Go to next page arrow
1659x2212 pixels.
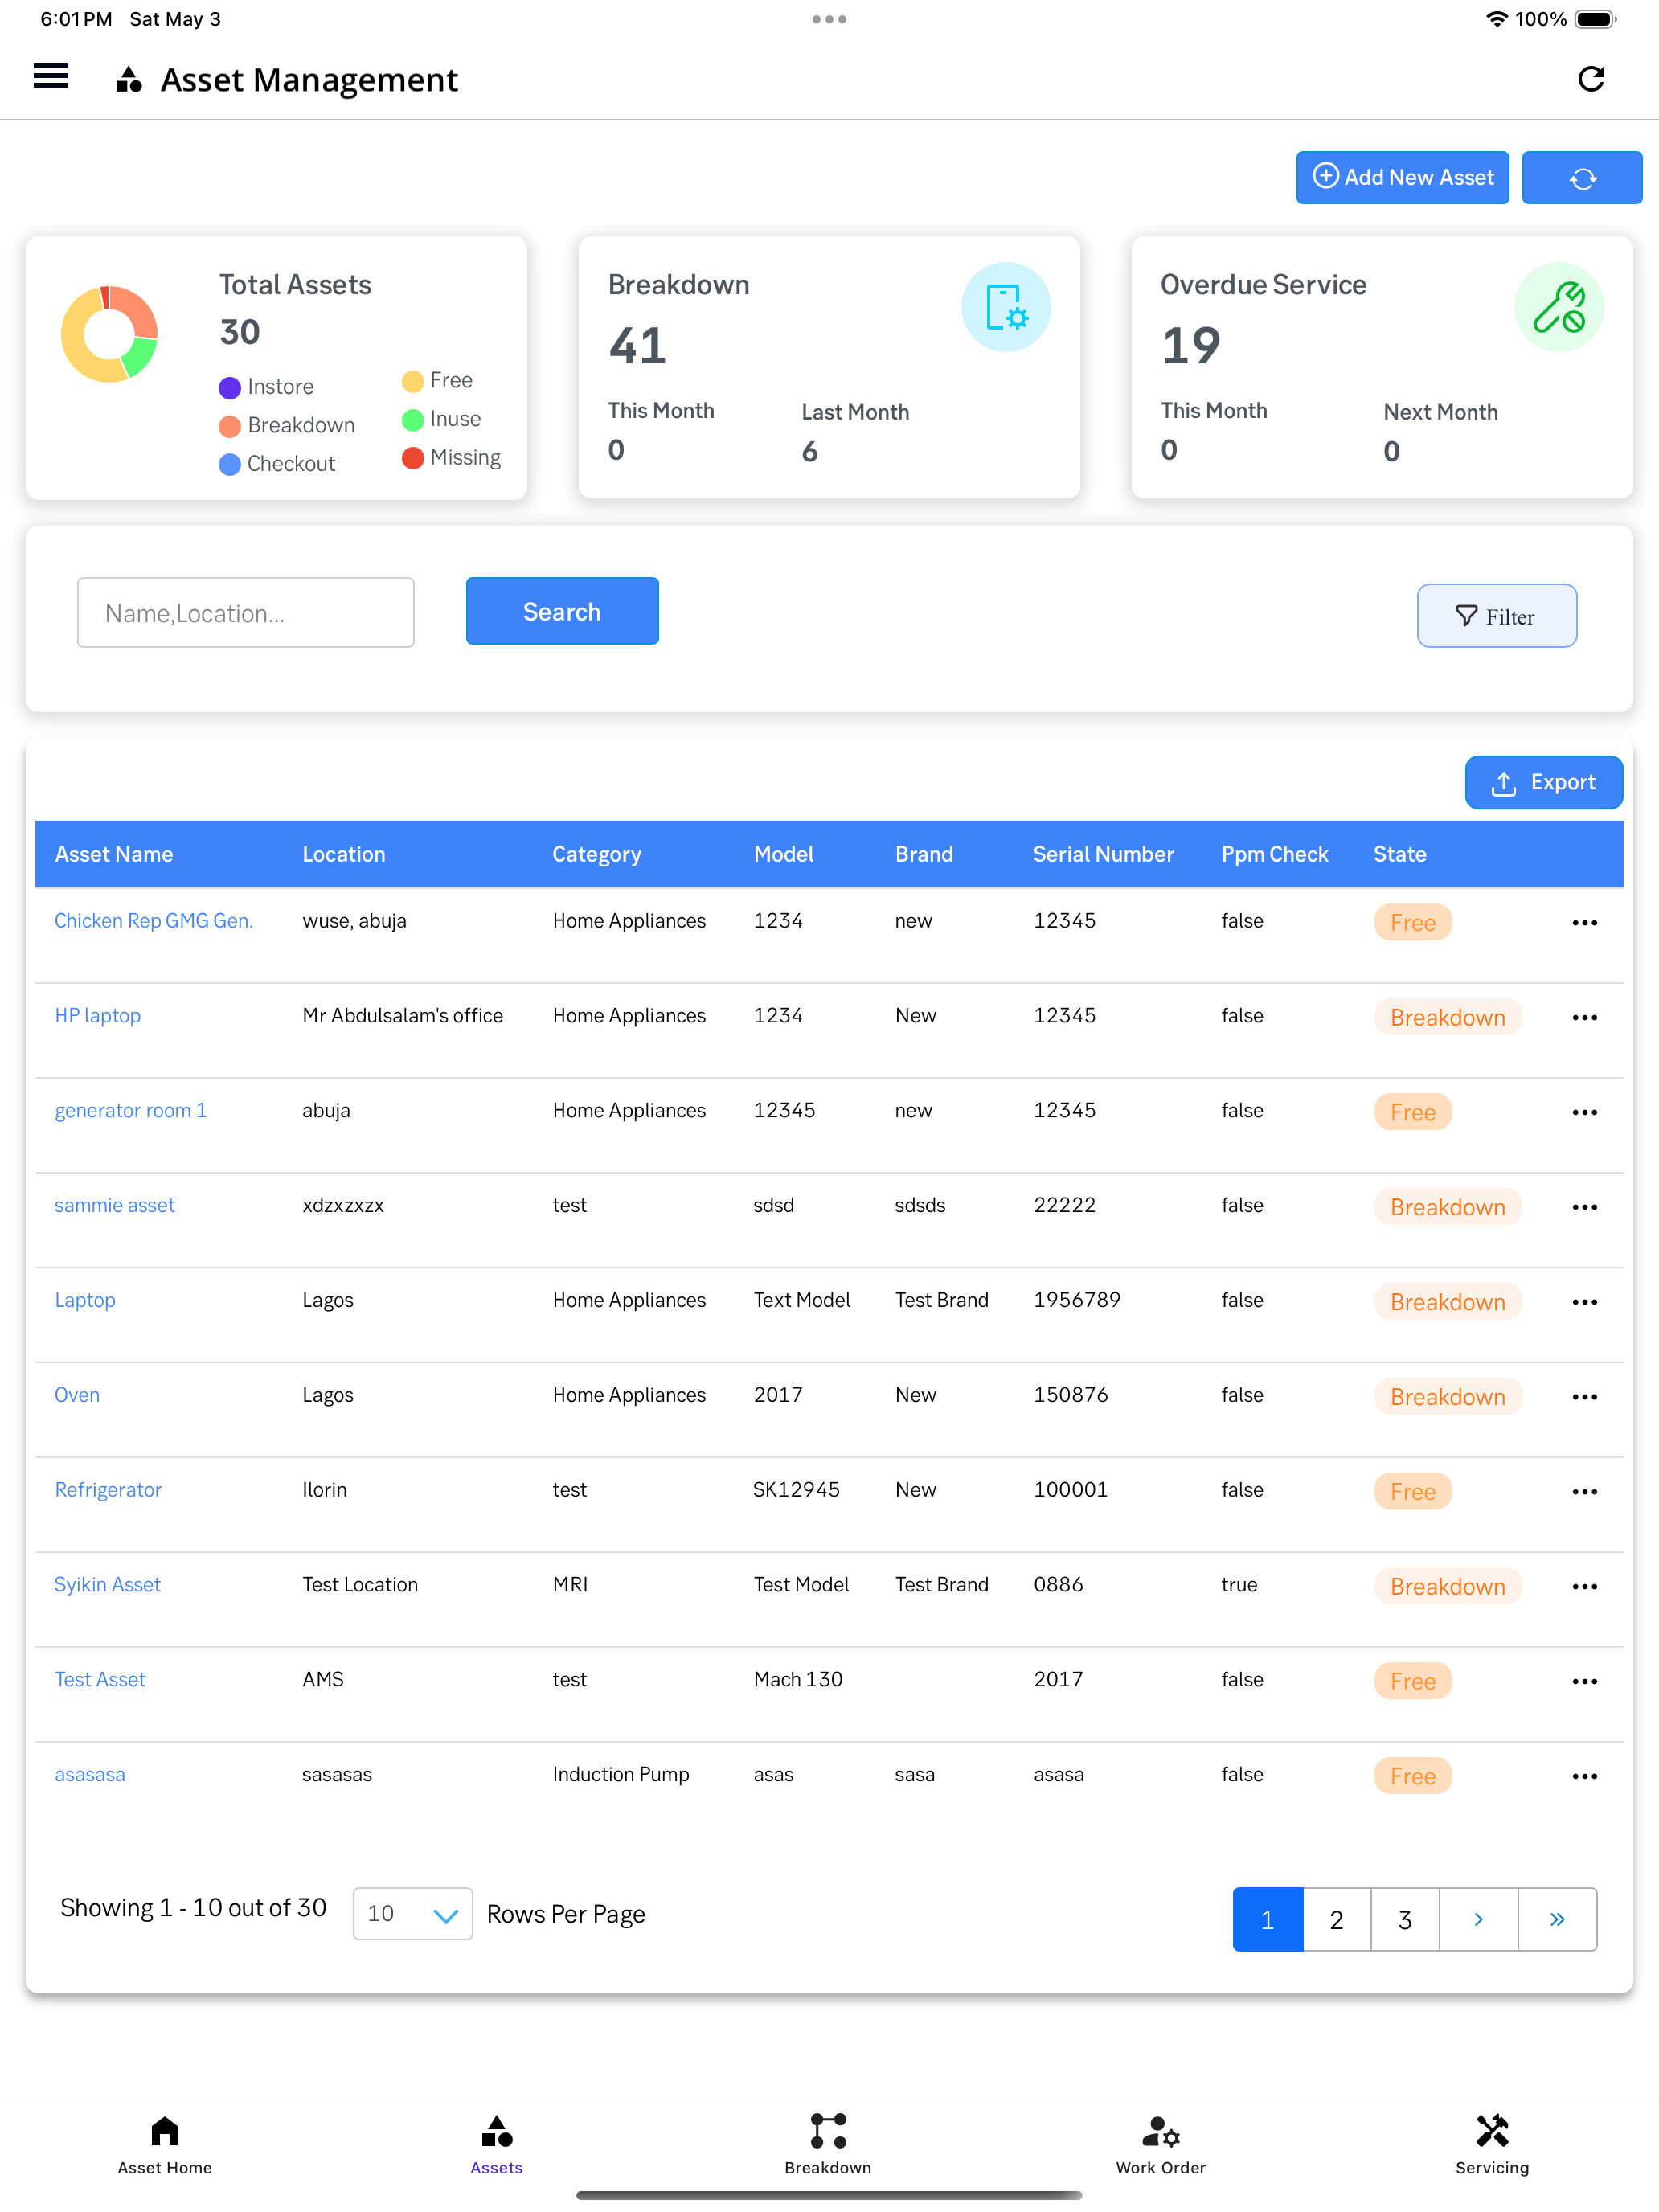coord(1478,1919)
